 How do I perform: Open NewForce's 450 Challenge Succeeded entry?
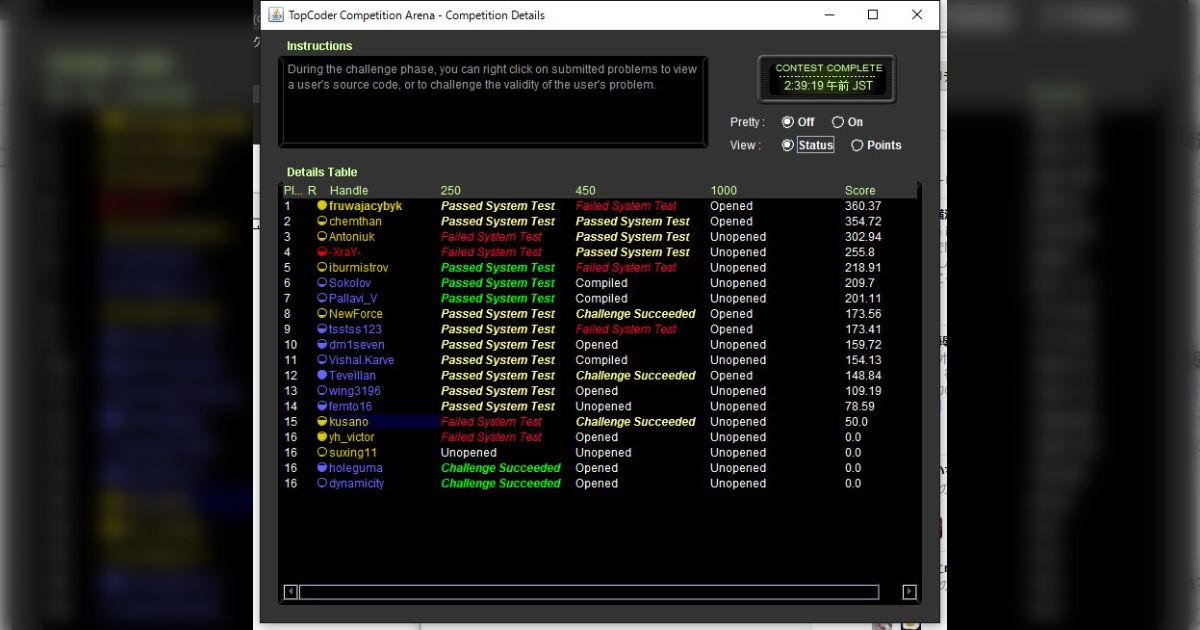tap(635, 314)
